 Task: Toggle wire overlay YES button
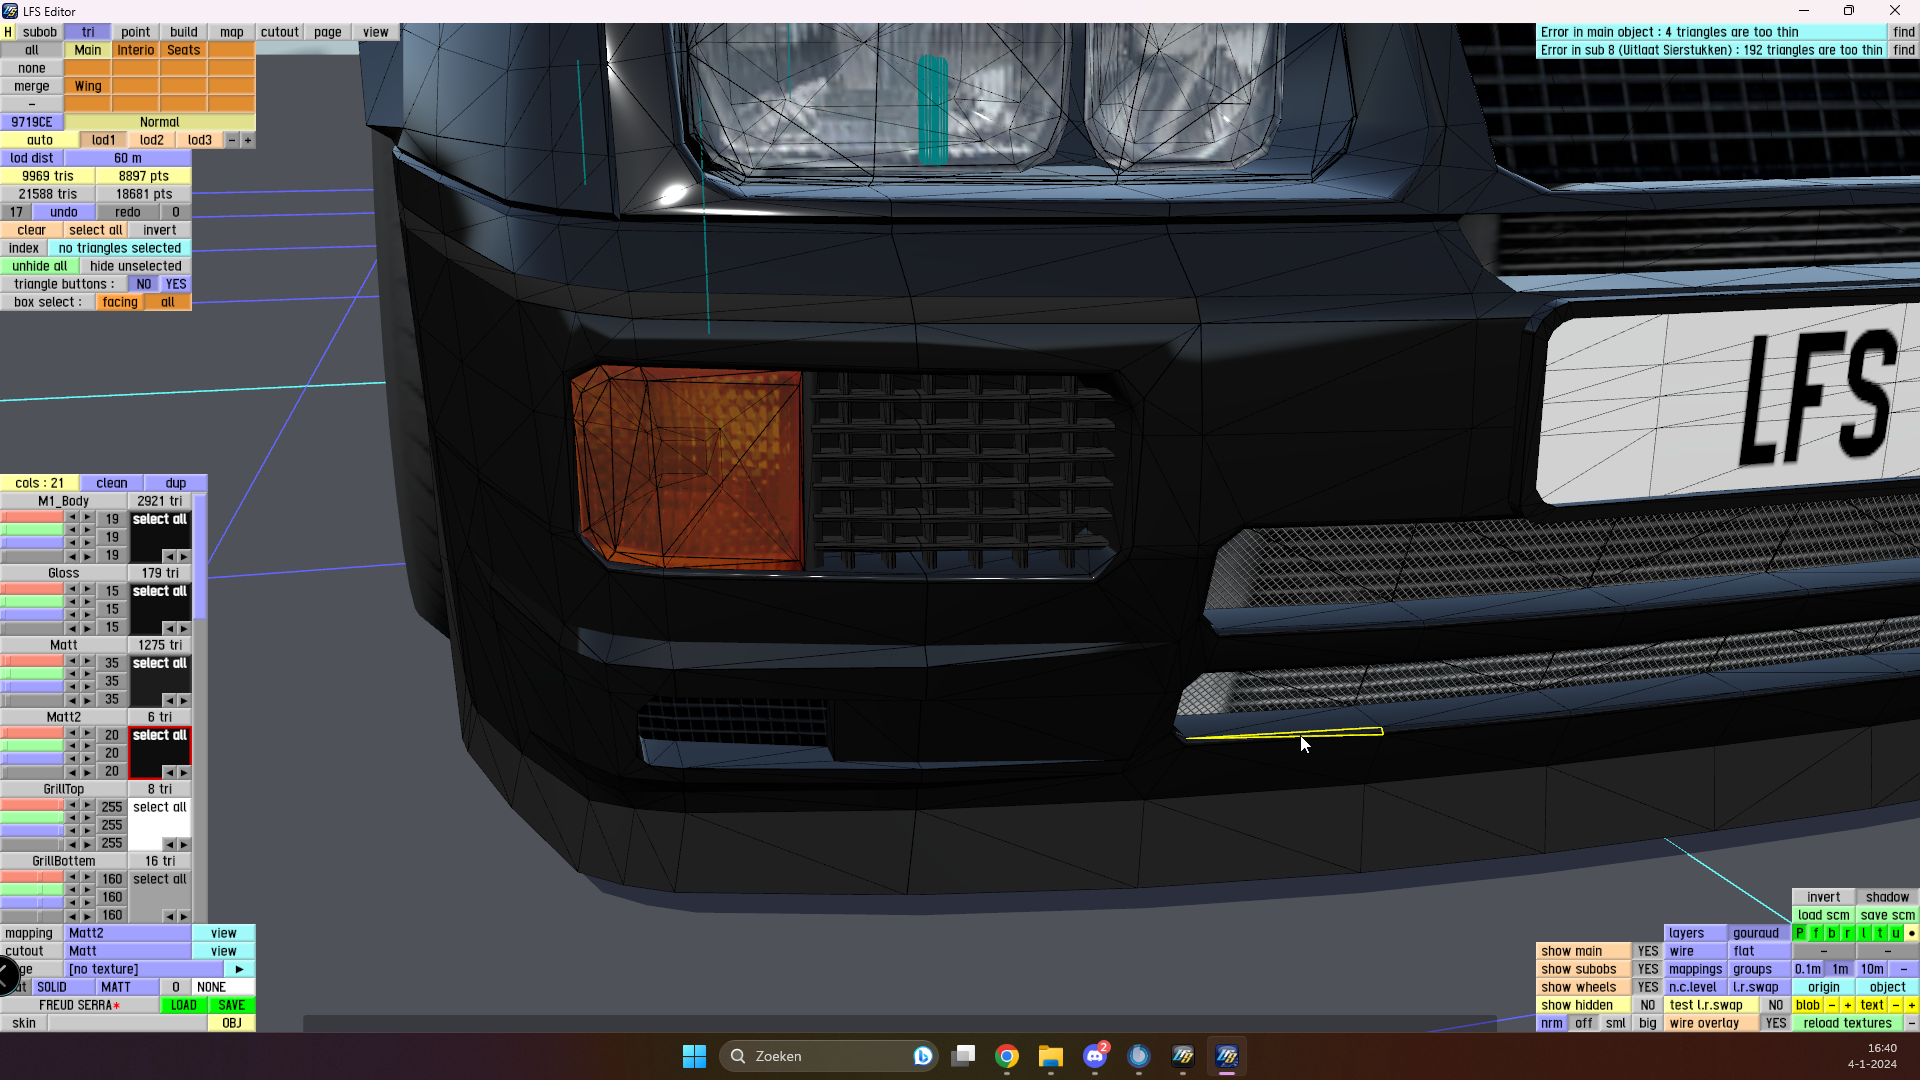pyautogui.click(x=1775, y=1023)
